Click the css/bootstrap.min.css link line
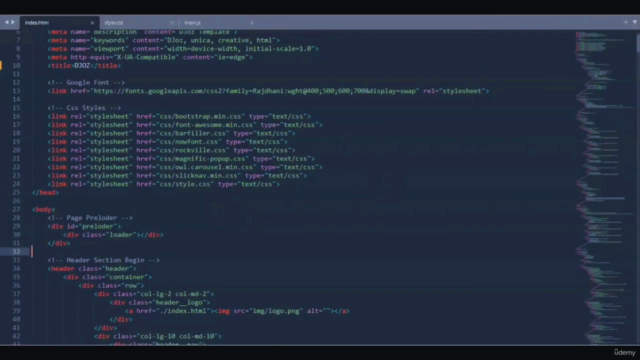Screen dimensions: 640x360 click(x=179, y=116)
